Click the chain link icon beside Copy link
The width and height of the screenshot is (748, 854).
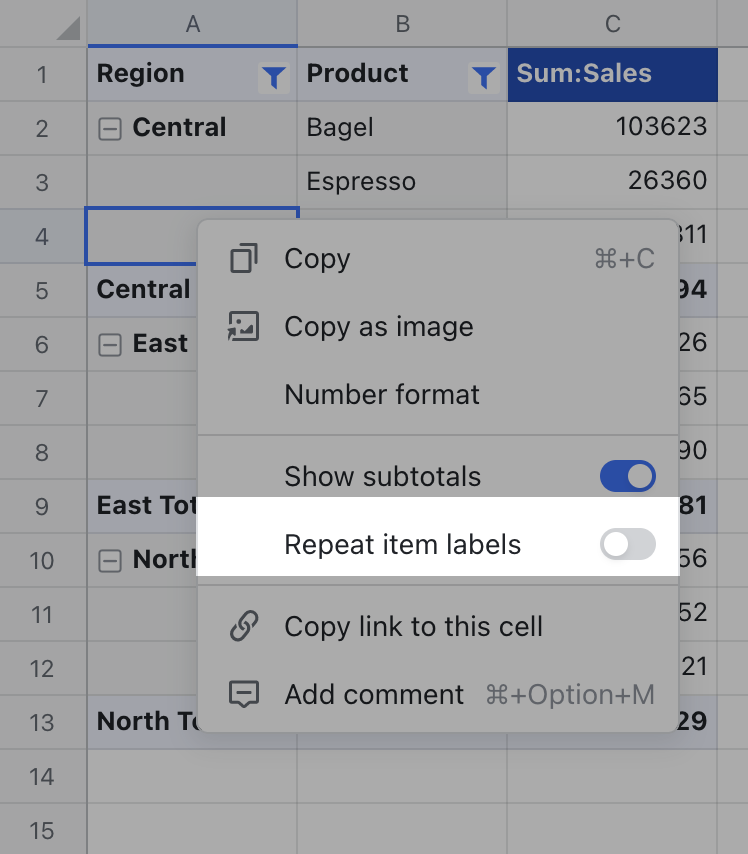244,626
